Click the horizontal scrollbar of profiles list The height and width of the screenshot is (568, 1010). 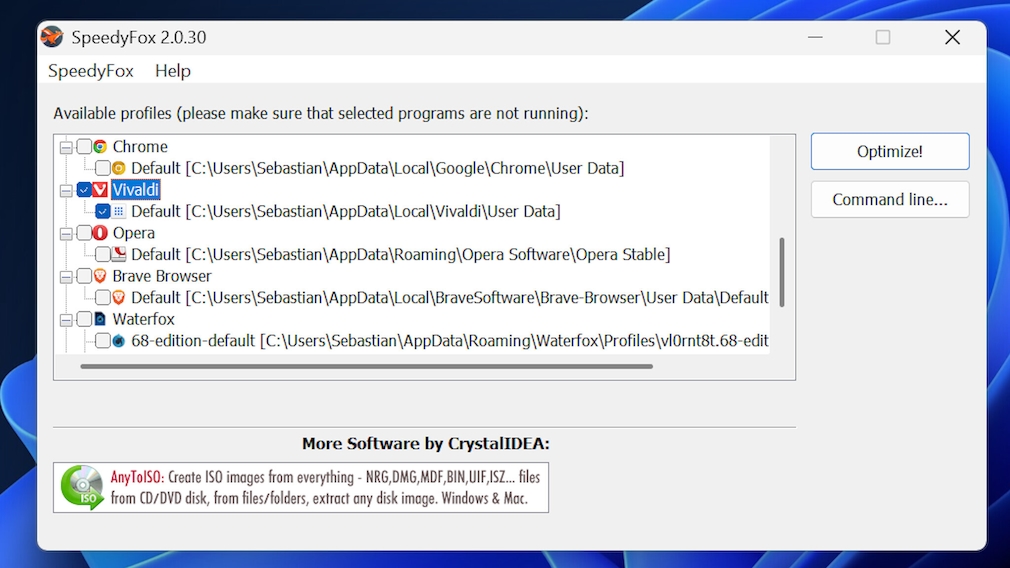tap(366, 366)
